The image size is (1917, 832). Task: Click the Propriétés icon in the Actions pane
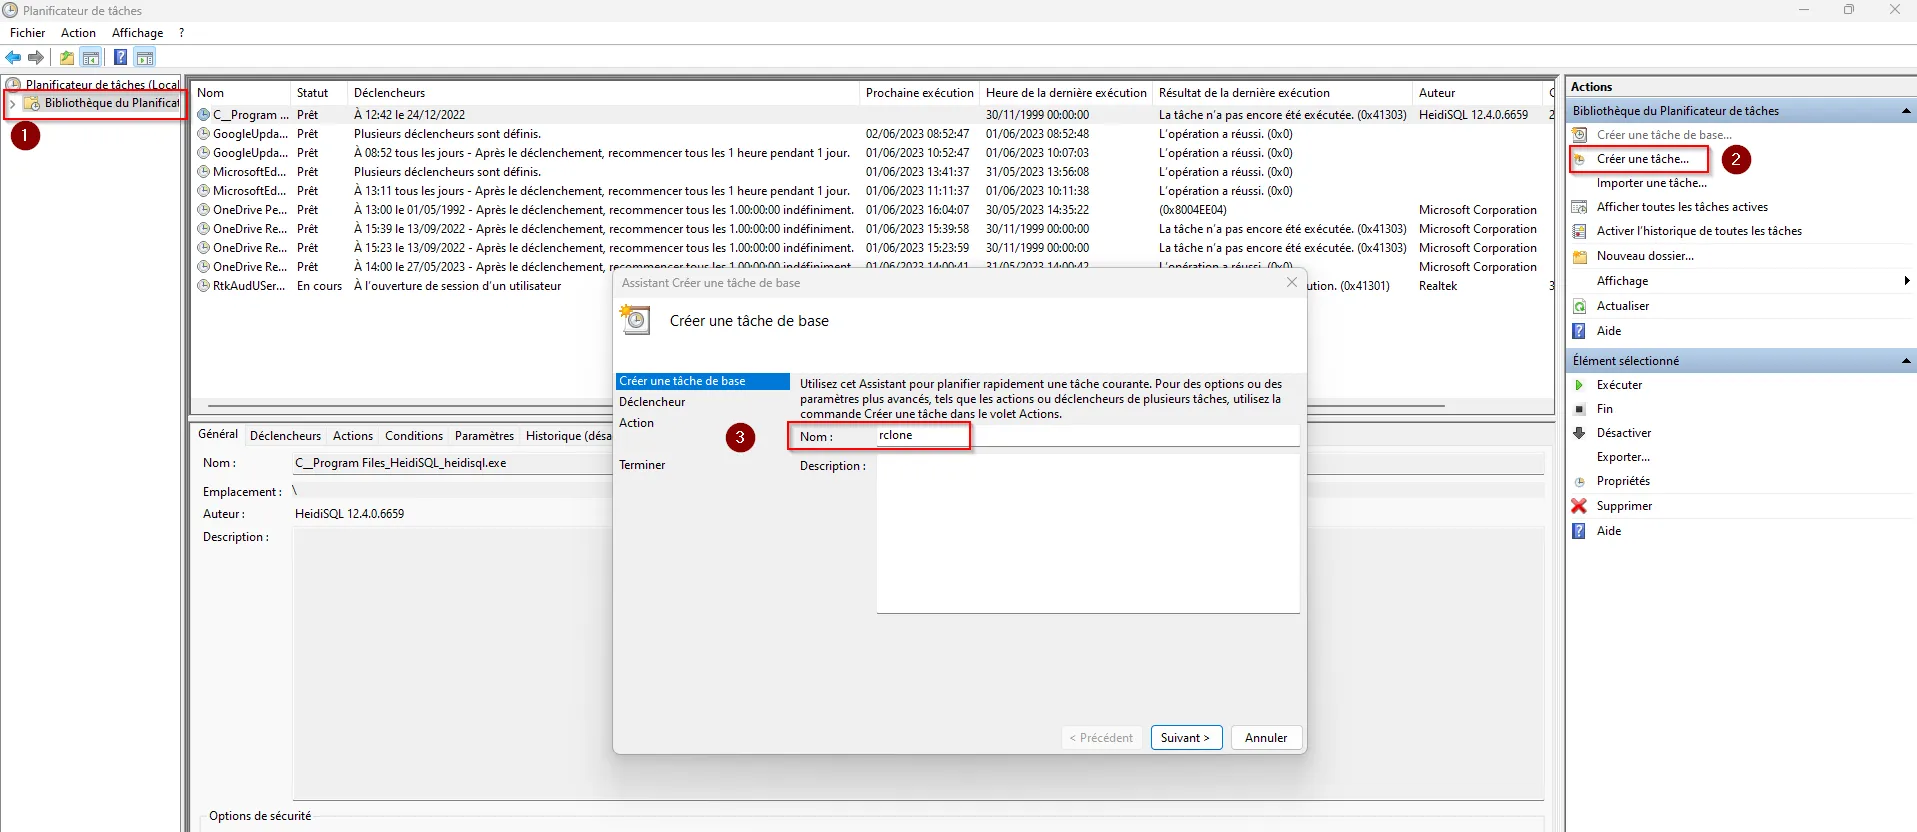tap(1580, 481)
